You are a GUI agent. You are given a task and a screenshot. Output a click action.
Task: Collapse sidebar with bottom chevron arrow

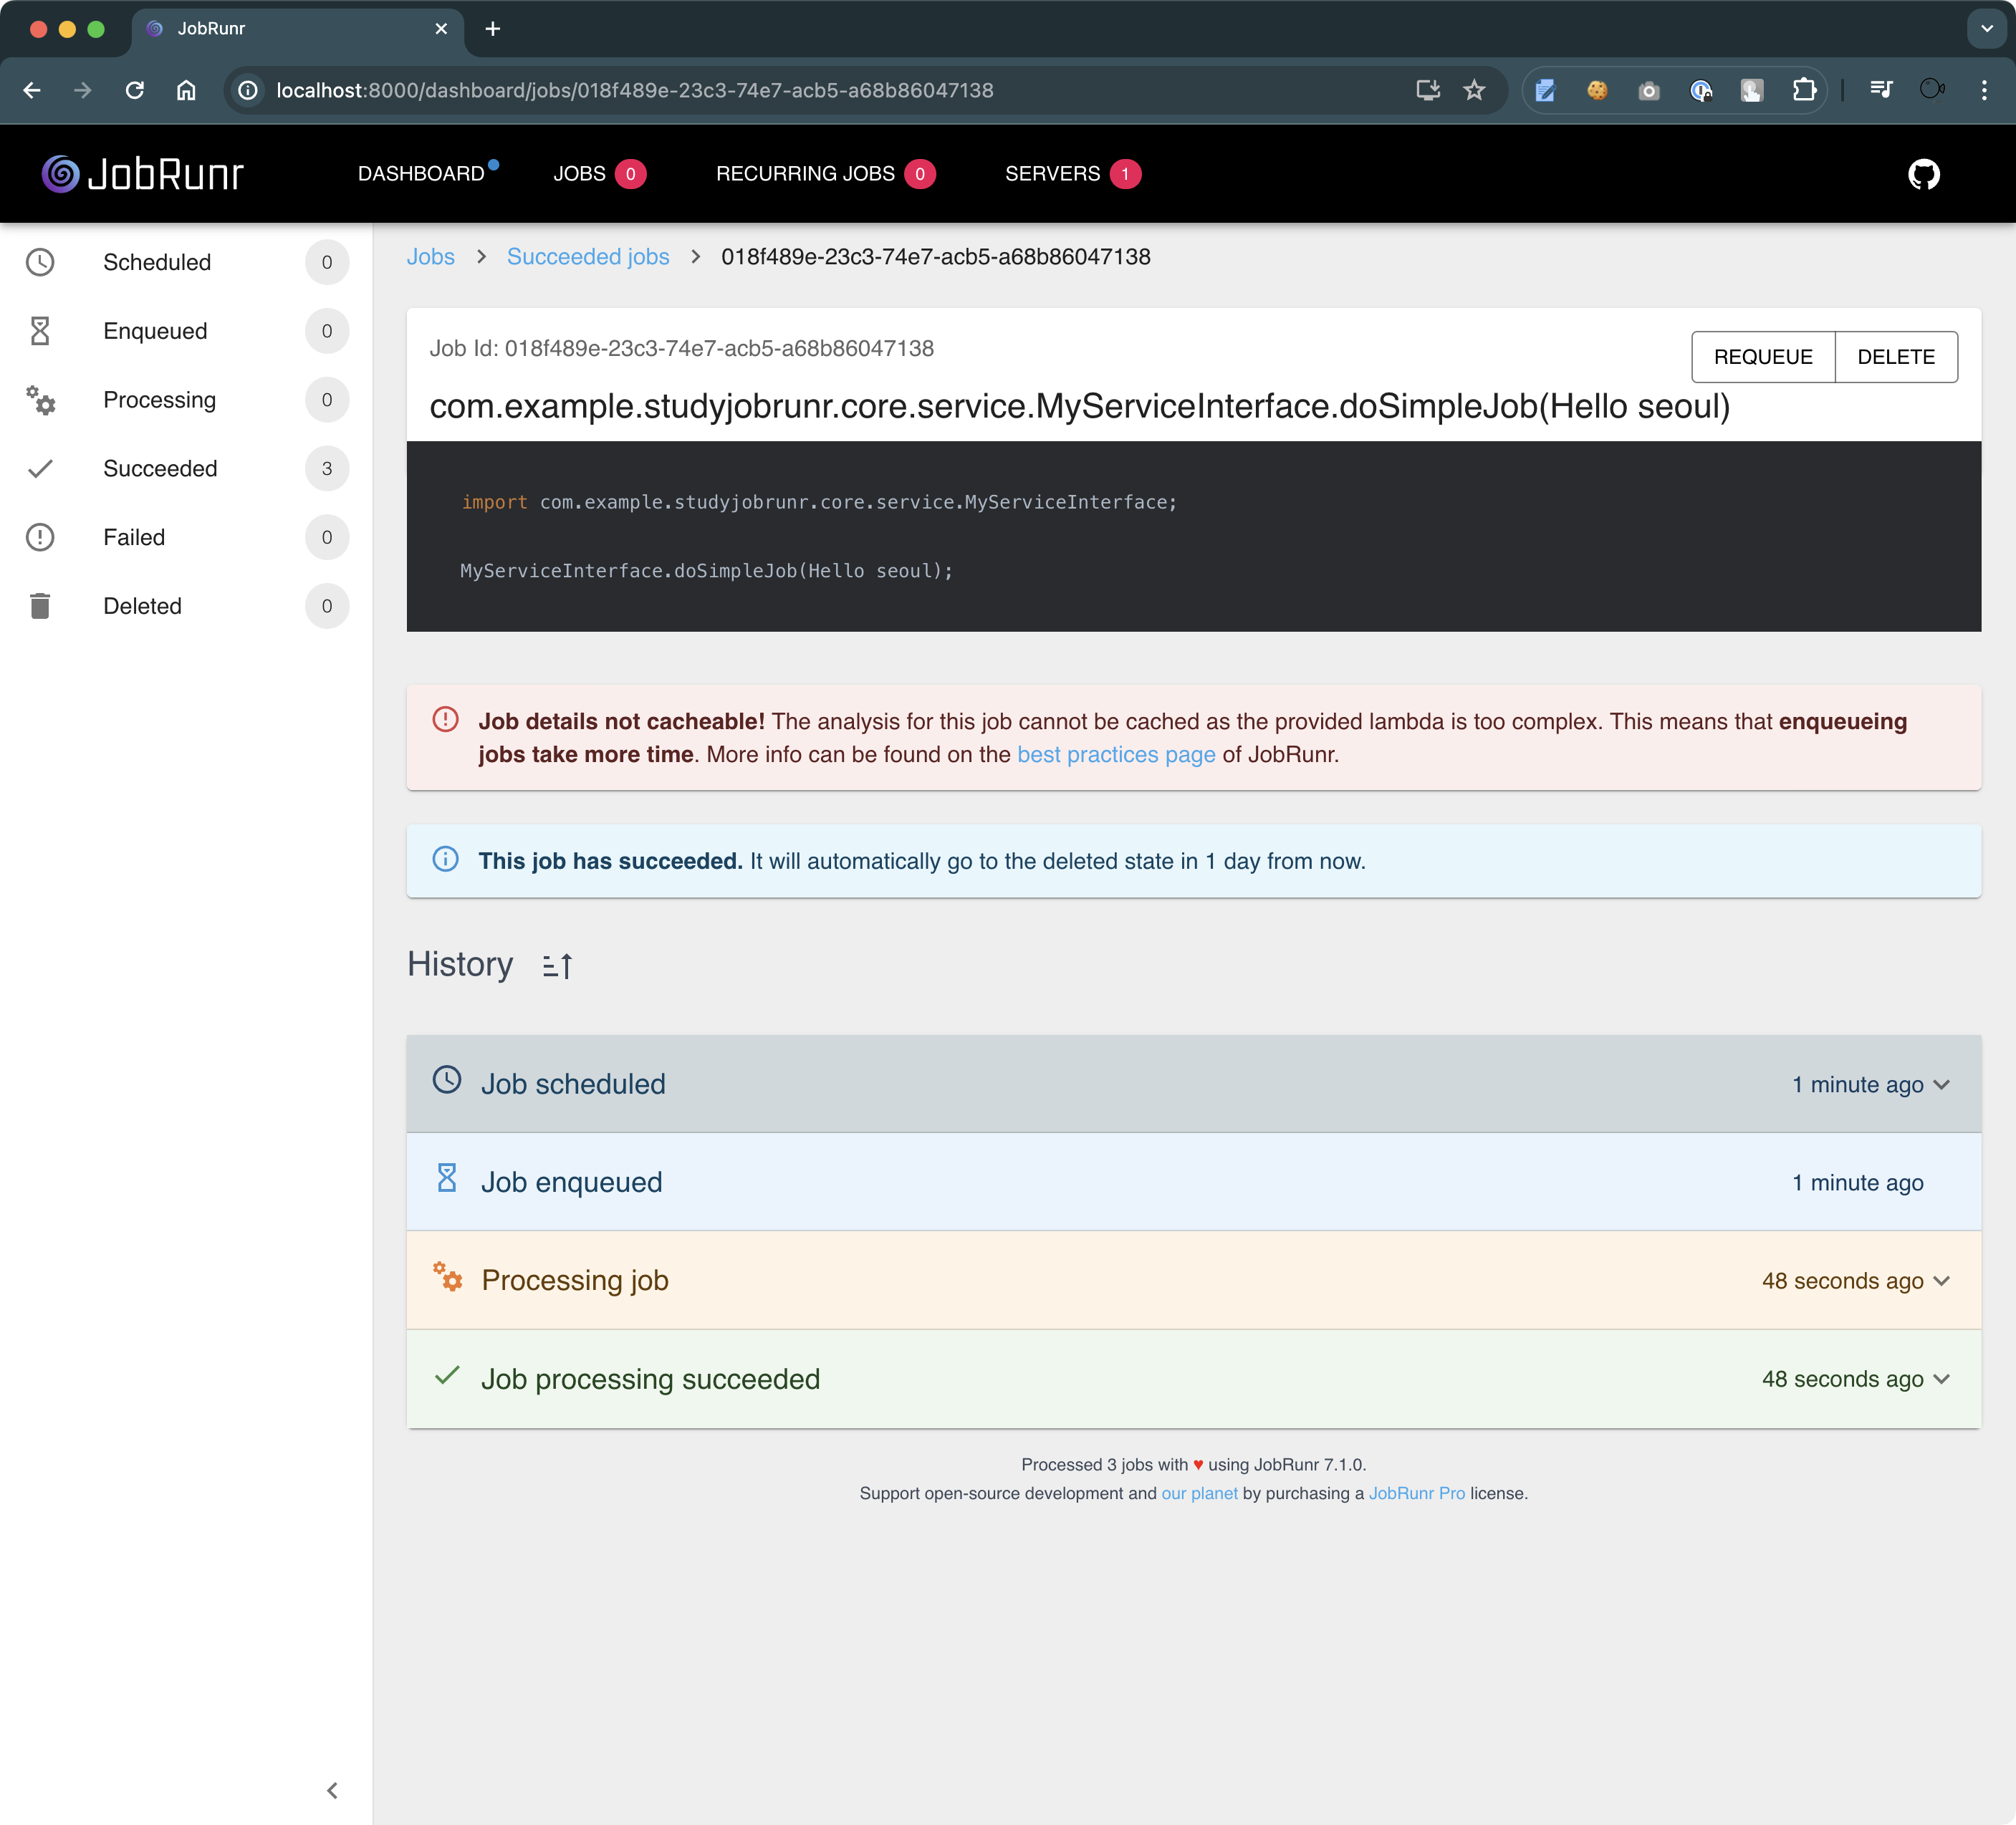332,1790
